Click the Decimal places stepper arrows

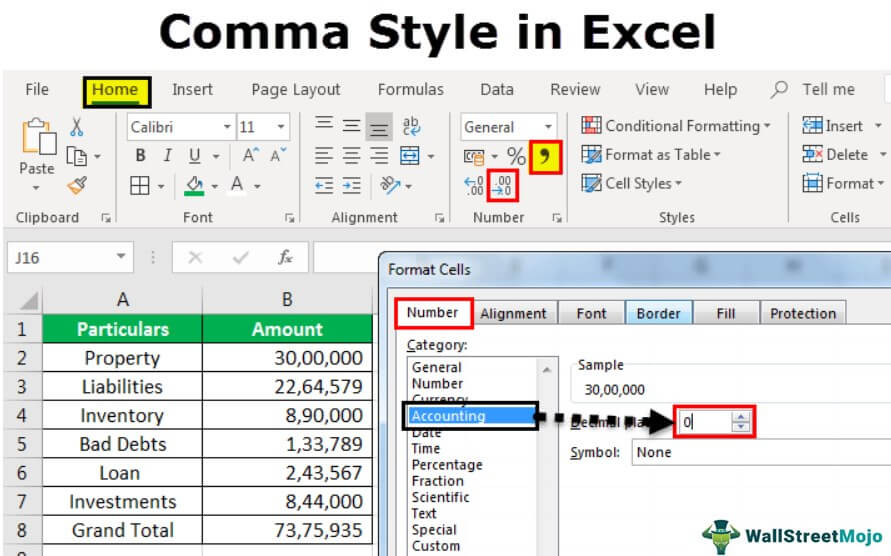tap(740, 422)
